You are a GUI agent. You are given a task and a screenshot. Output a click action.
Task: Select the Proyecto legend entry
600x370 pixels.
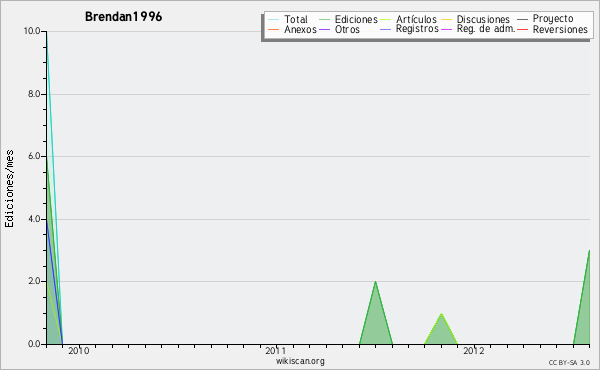545,19
